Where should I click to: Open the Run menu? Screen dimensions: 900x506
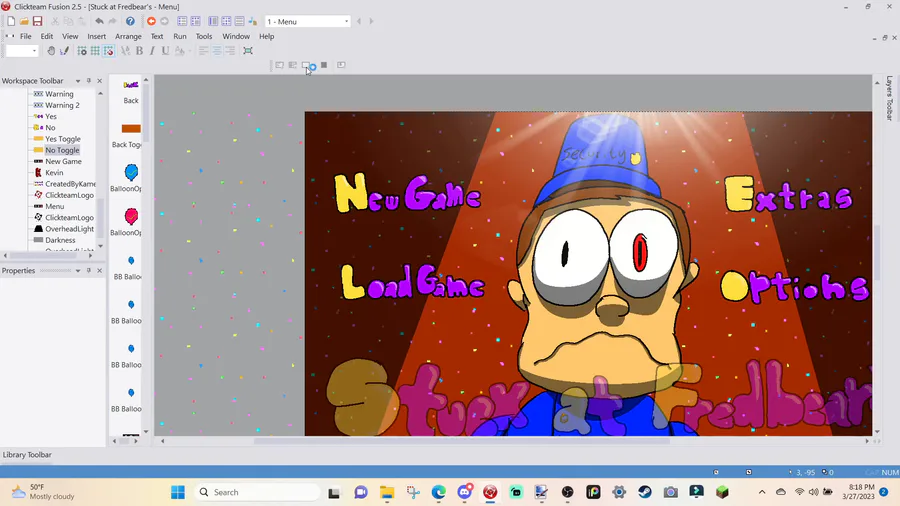pyautogui.click(x=180, y=36)
